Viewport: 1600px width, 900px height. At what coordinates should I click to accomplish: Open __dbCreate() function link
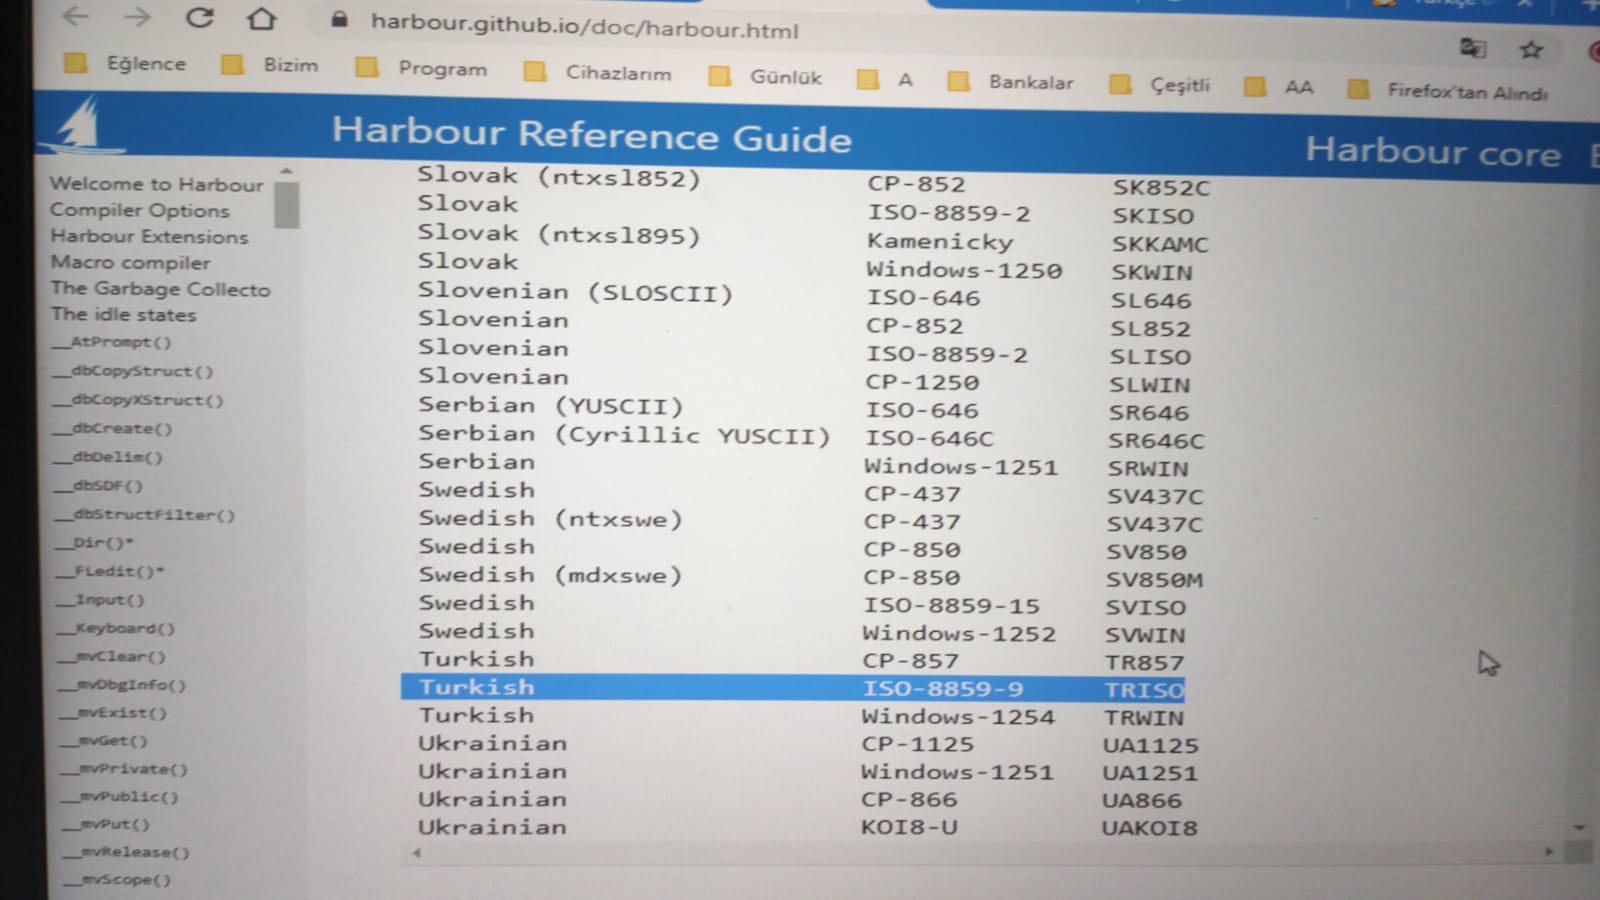(113, 429)
